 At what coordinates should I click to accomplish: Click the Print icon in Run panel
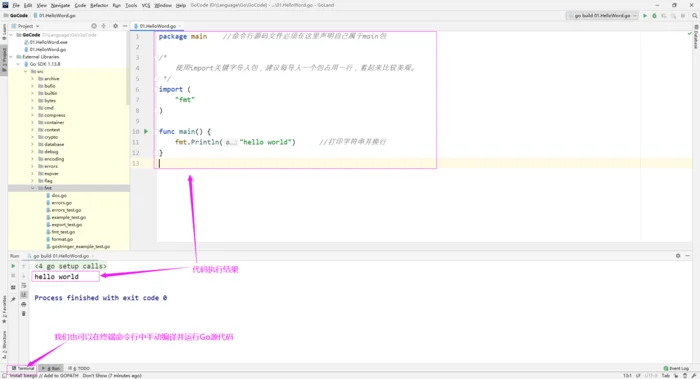pyautogui.click(x=24, y=304)
